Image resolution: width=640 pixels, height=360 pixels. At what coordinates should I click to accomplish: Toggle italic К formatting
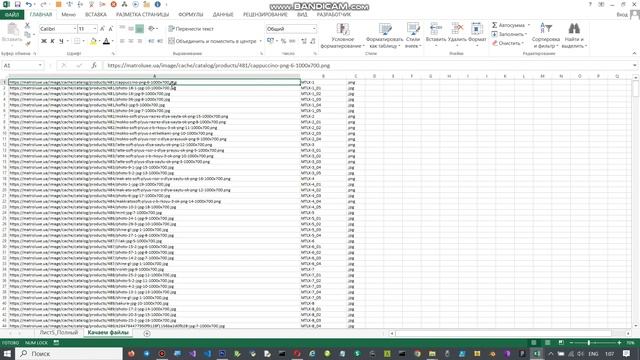point(52,41)
